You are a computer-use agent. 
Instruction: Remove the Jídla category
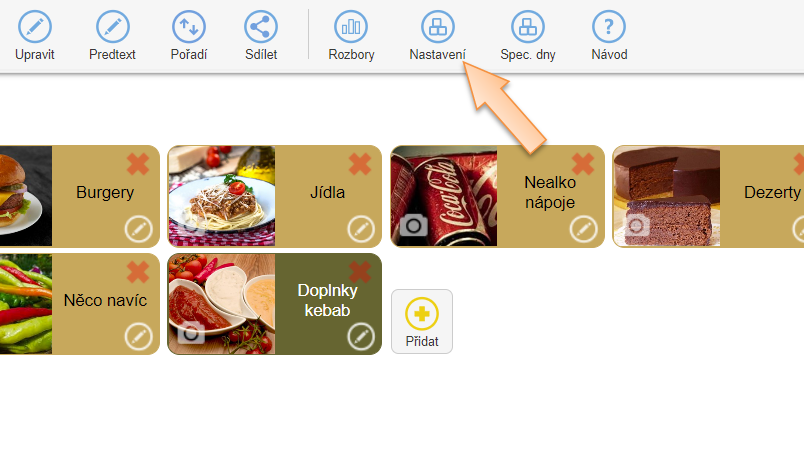click(x=360, y=164)
